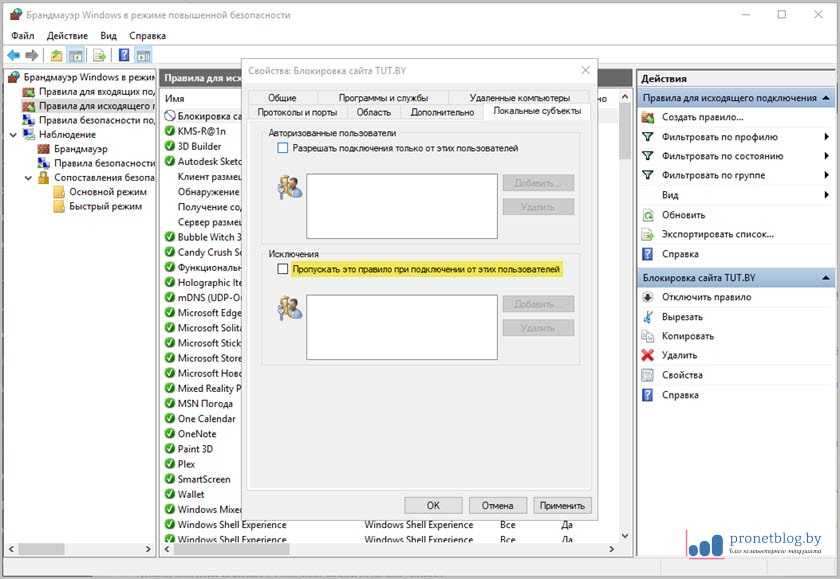Click the red Удалить delete icon

(x=648, y=355)
